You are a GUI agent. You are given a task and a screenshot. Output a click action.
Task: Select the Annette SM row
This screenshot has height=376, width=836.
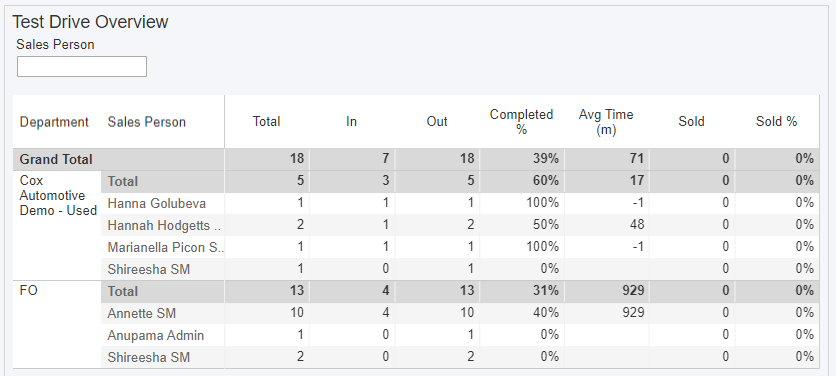[460, 313]
